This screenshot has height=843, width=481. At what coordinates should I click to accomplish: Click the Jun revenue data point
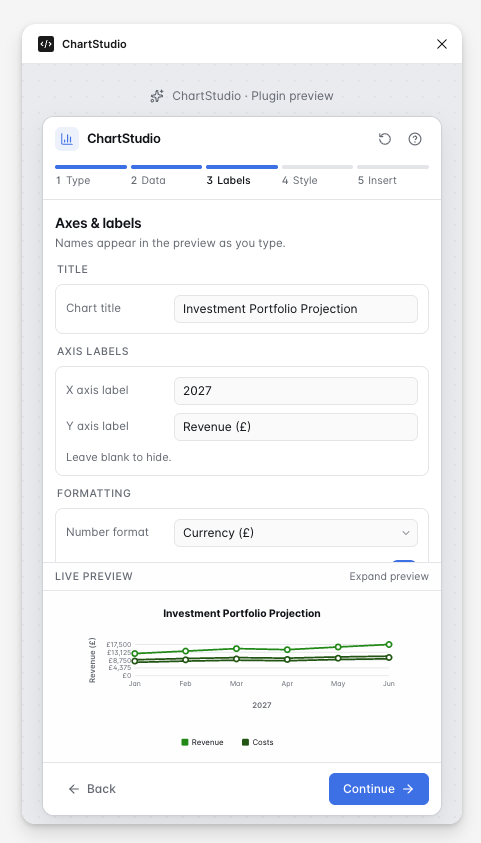pyautogui.click(x=389, y=644)
